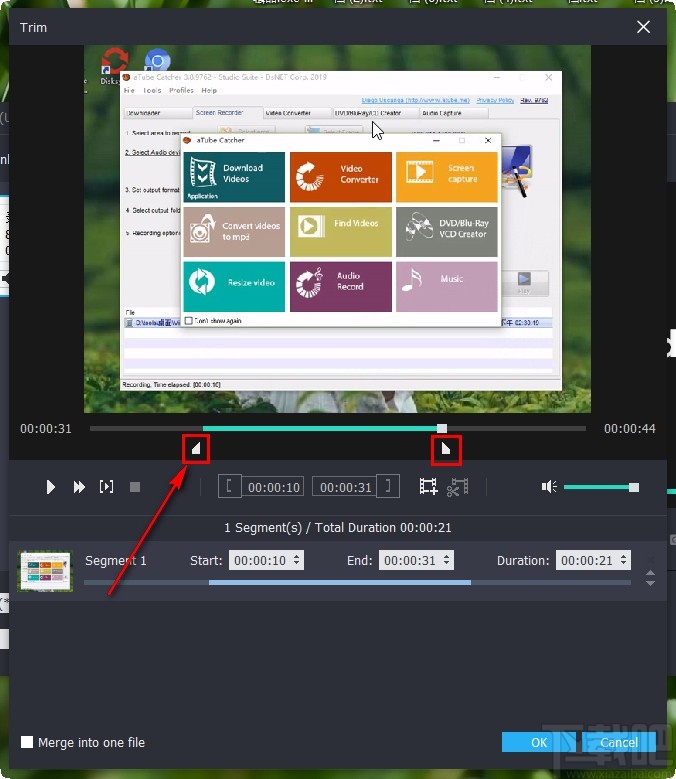Click the fast-forward double-arrow button
Image resolution: width=676 pixels, height=779 pixels.
79,487
